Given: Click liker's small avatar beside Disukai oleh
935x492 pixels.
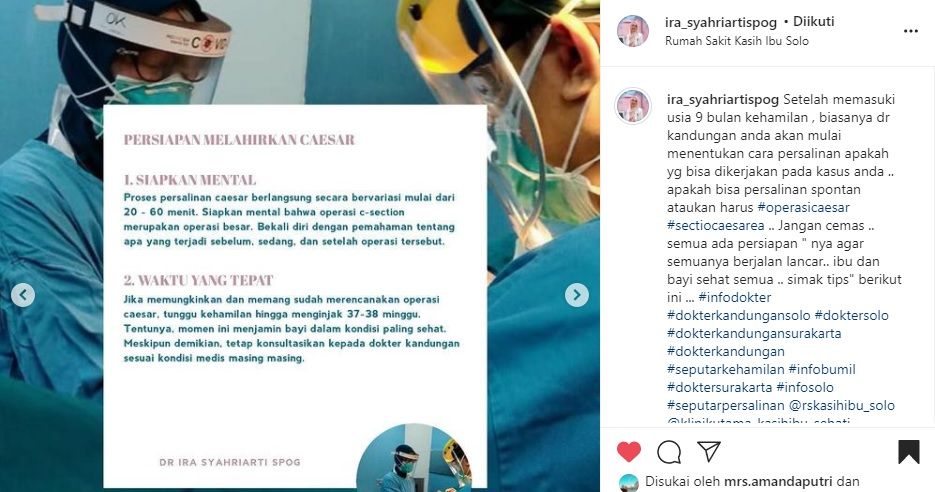Looking at the screenshot, I should (x=628, y=483).
